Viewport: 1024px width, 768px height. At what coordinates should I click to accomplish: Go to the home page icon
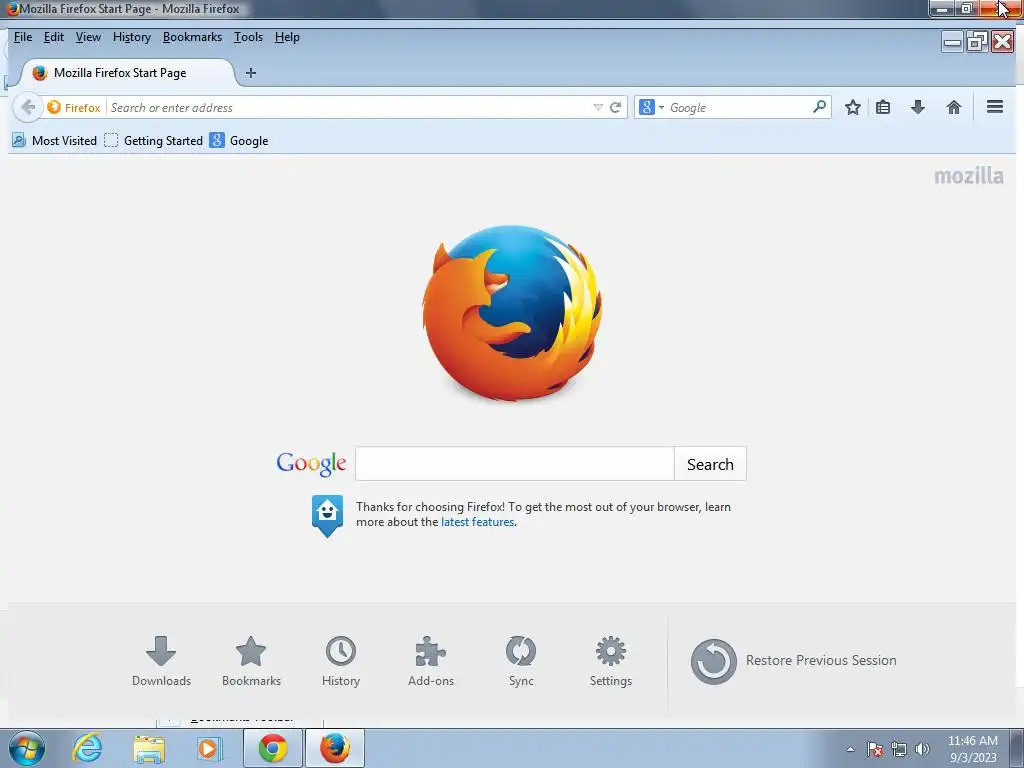(x=953, y=108)
